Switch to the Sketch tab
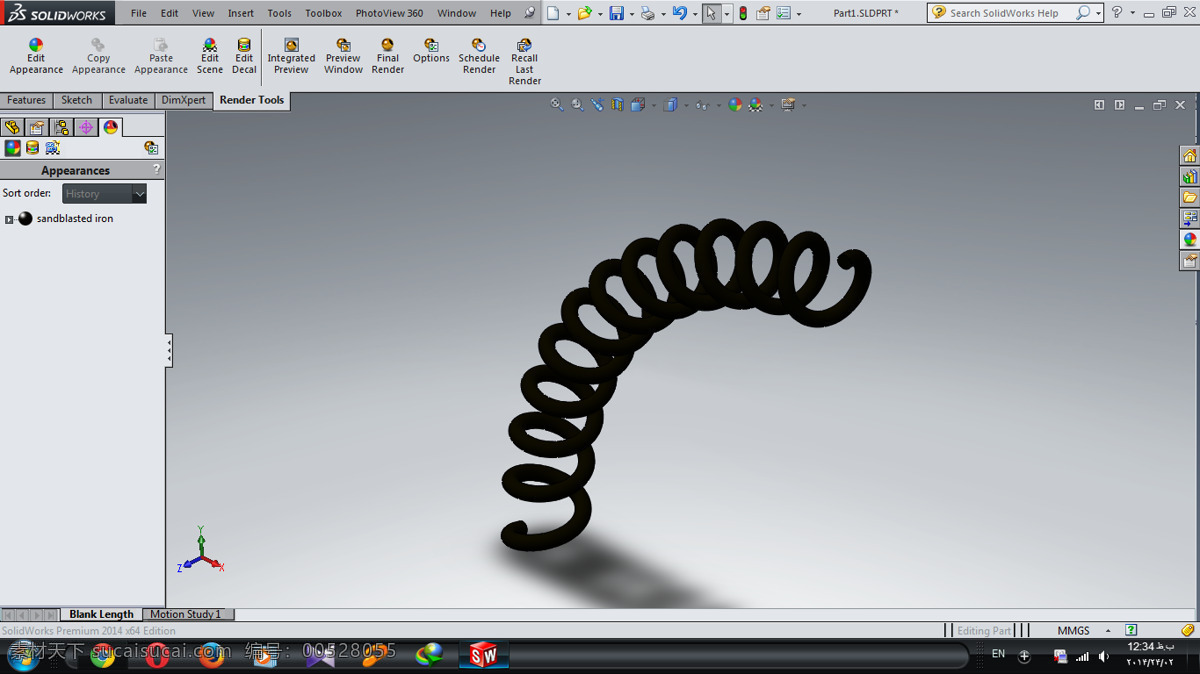This screenshot has width=1200, height=674. click(76, 100)
